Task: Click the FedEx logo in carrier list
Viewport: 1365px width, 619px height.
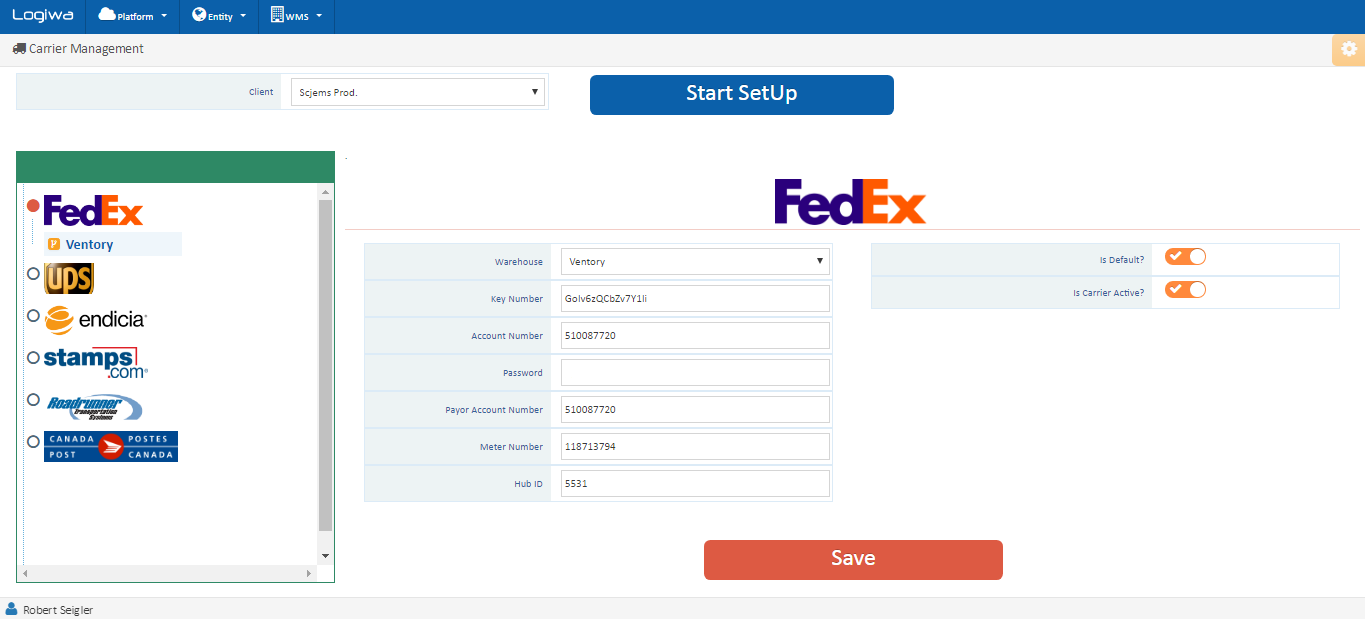Action: click(94, 211)
